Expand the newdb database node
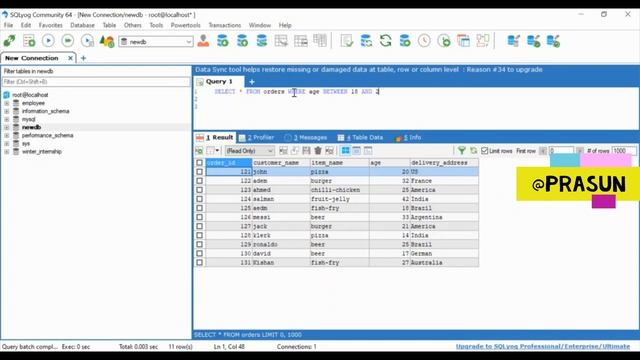The height and width of the screenshot is (360, 640). pos(7,127)
